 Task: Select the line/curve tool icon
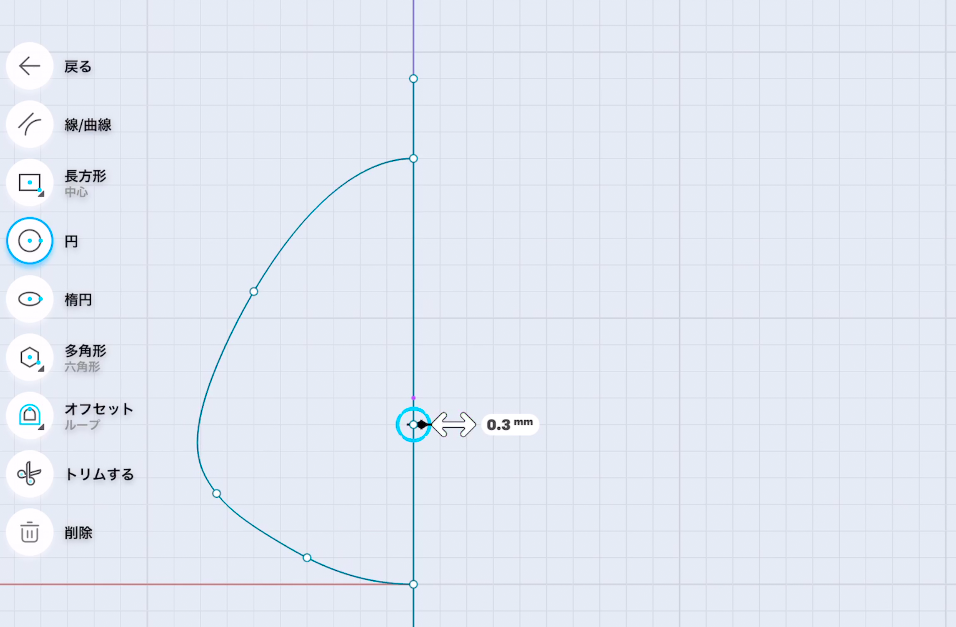(29, 124)
